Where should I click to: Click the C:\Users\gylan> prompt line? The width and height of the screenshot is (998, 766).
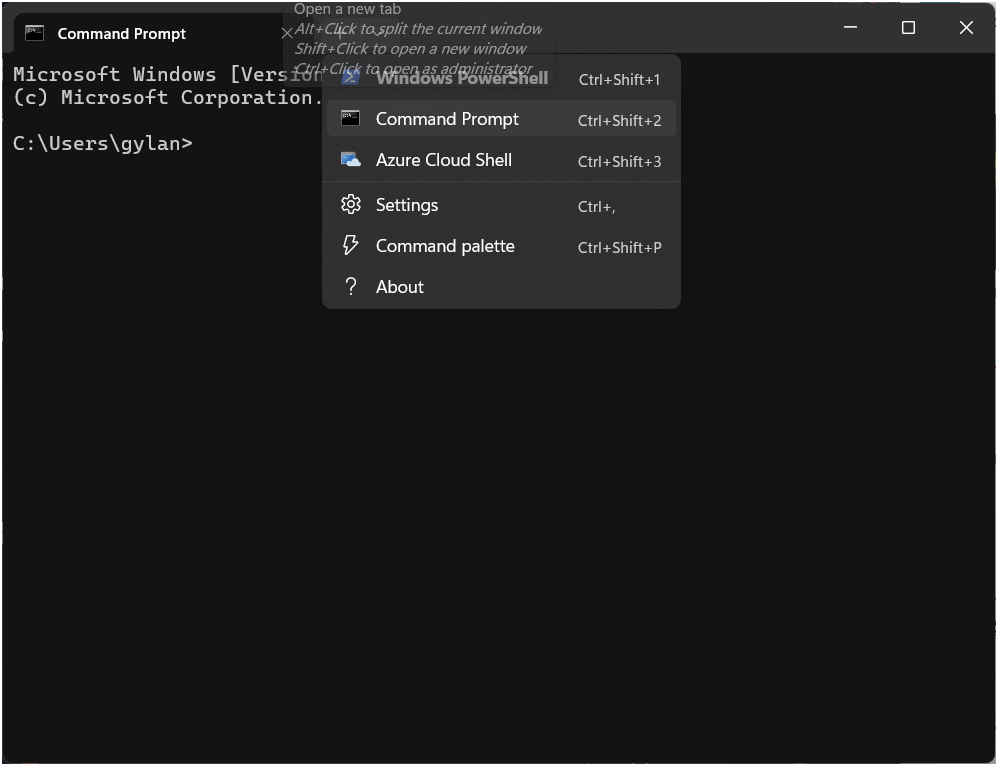click(102, 143)
